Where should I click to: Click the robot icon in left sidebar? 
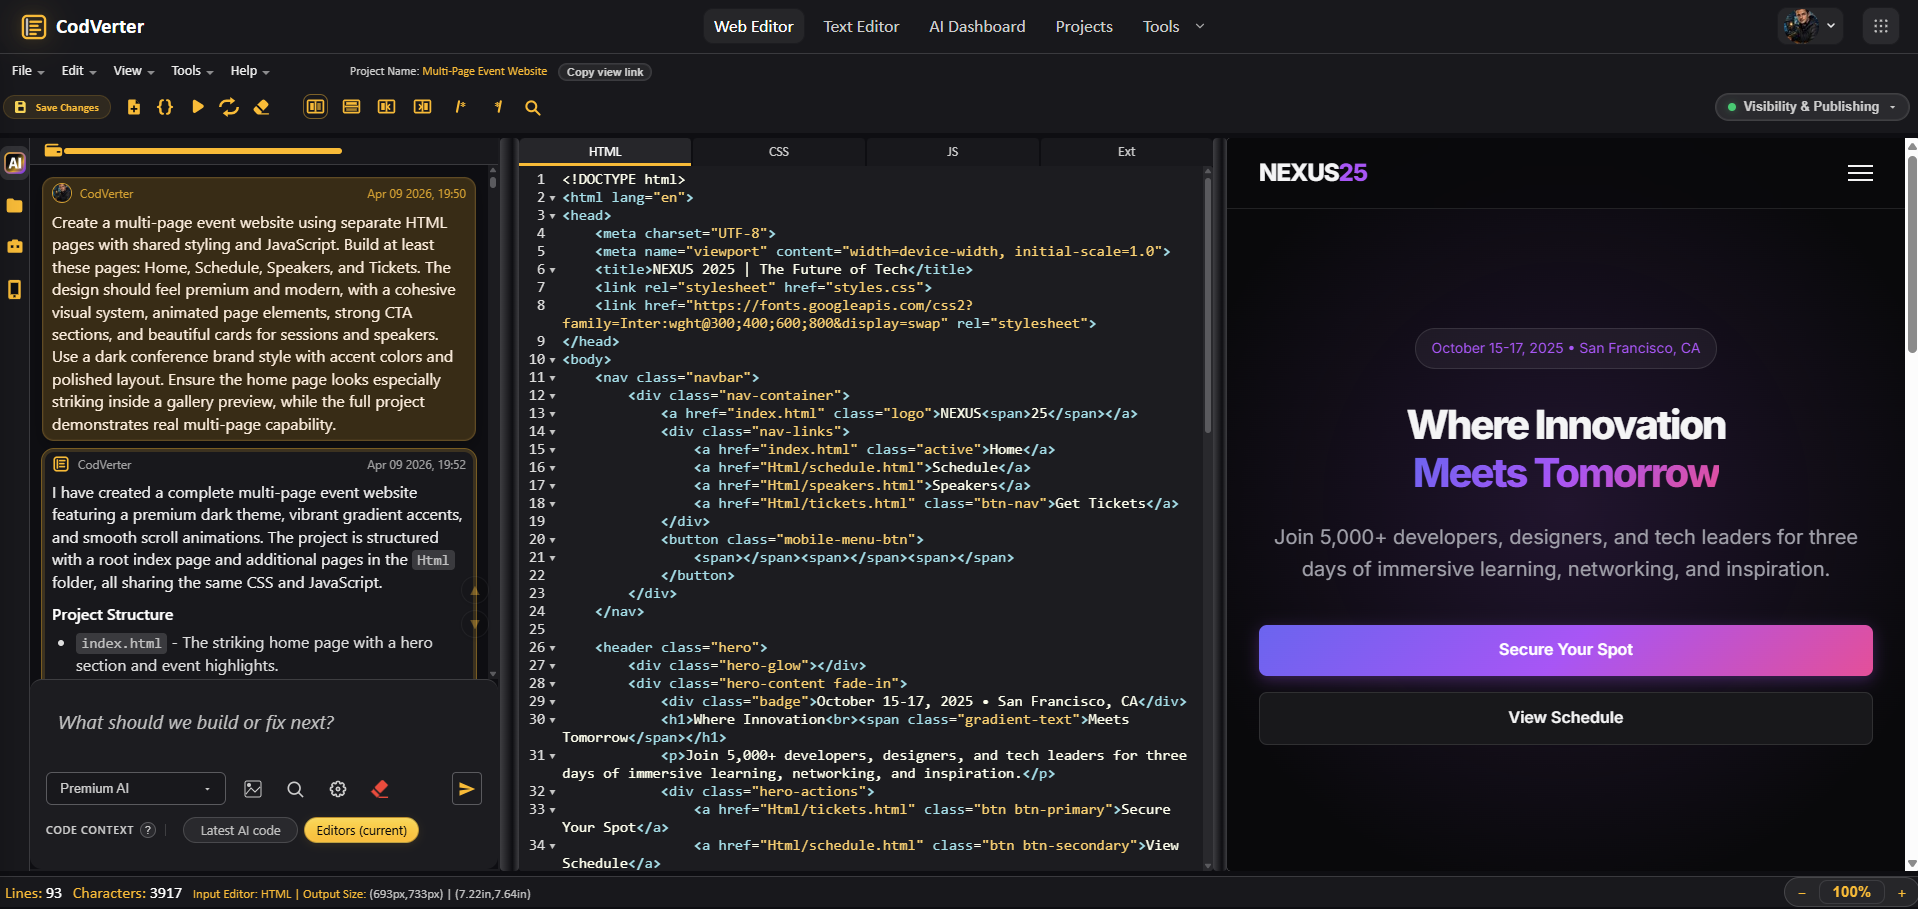pyautogui.click(x=15, y=246)
